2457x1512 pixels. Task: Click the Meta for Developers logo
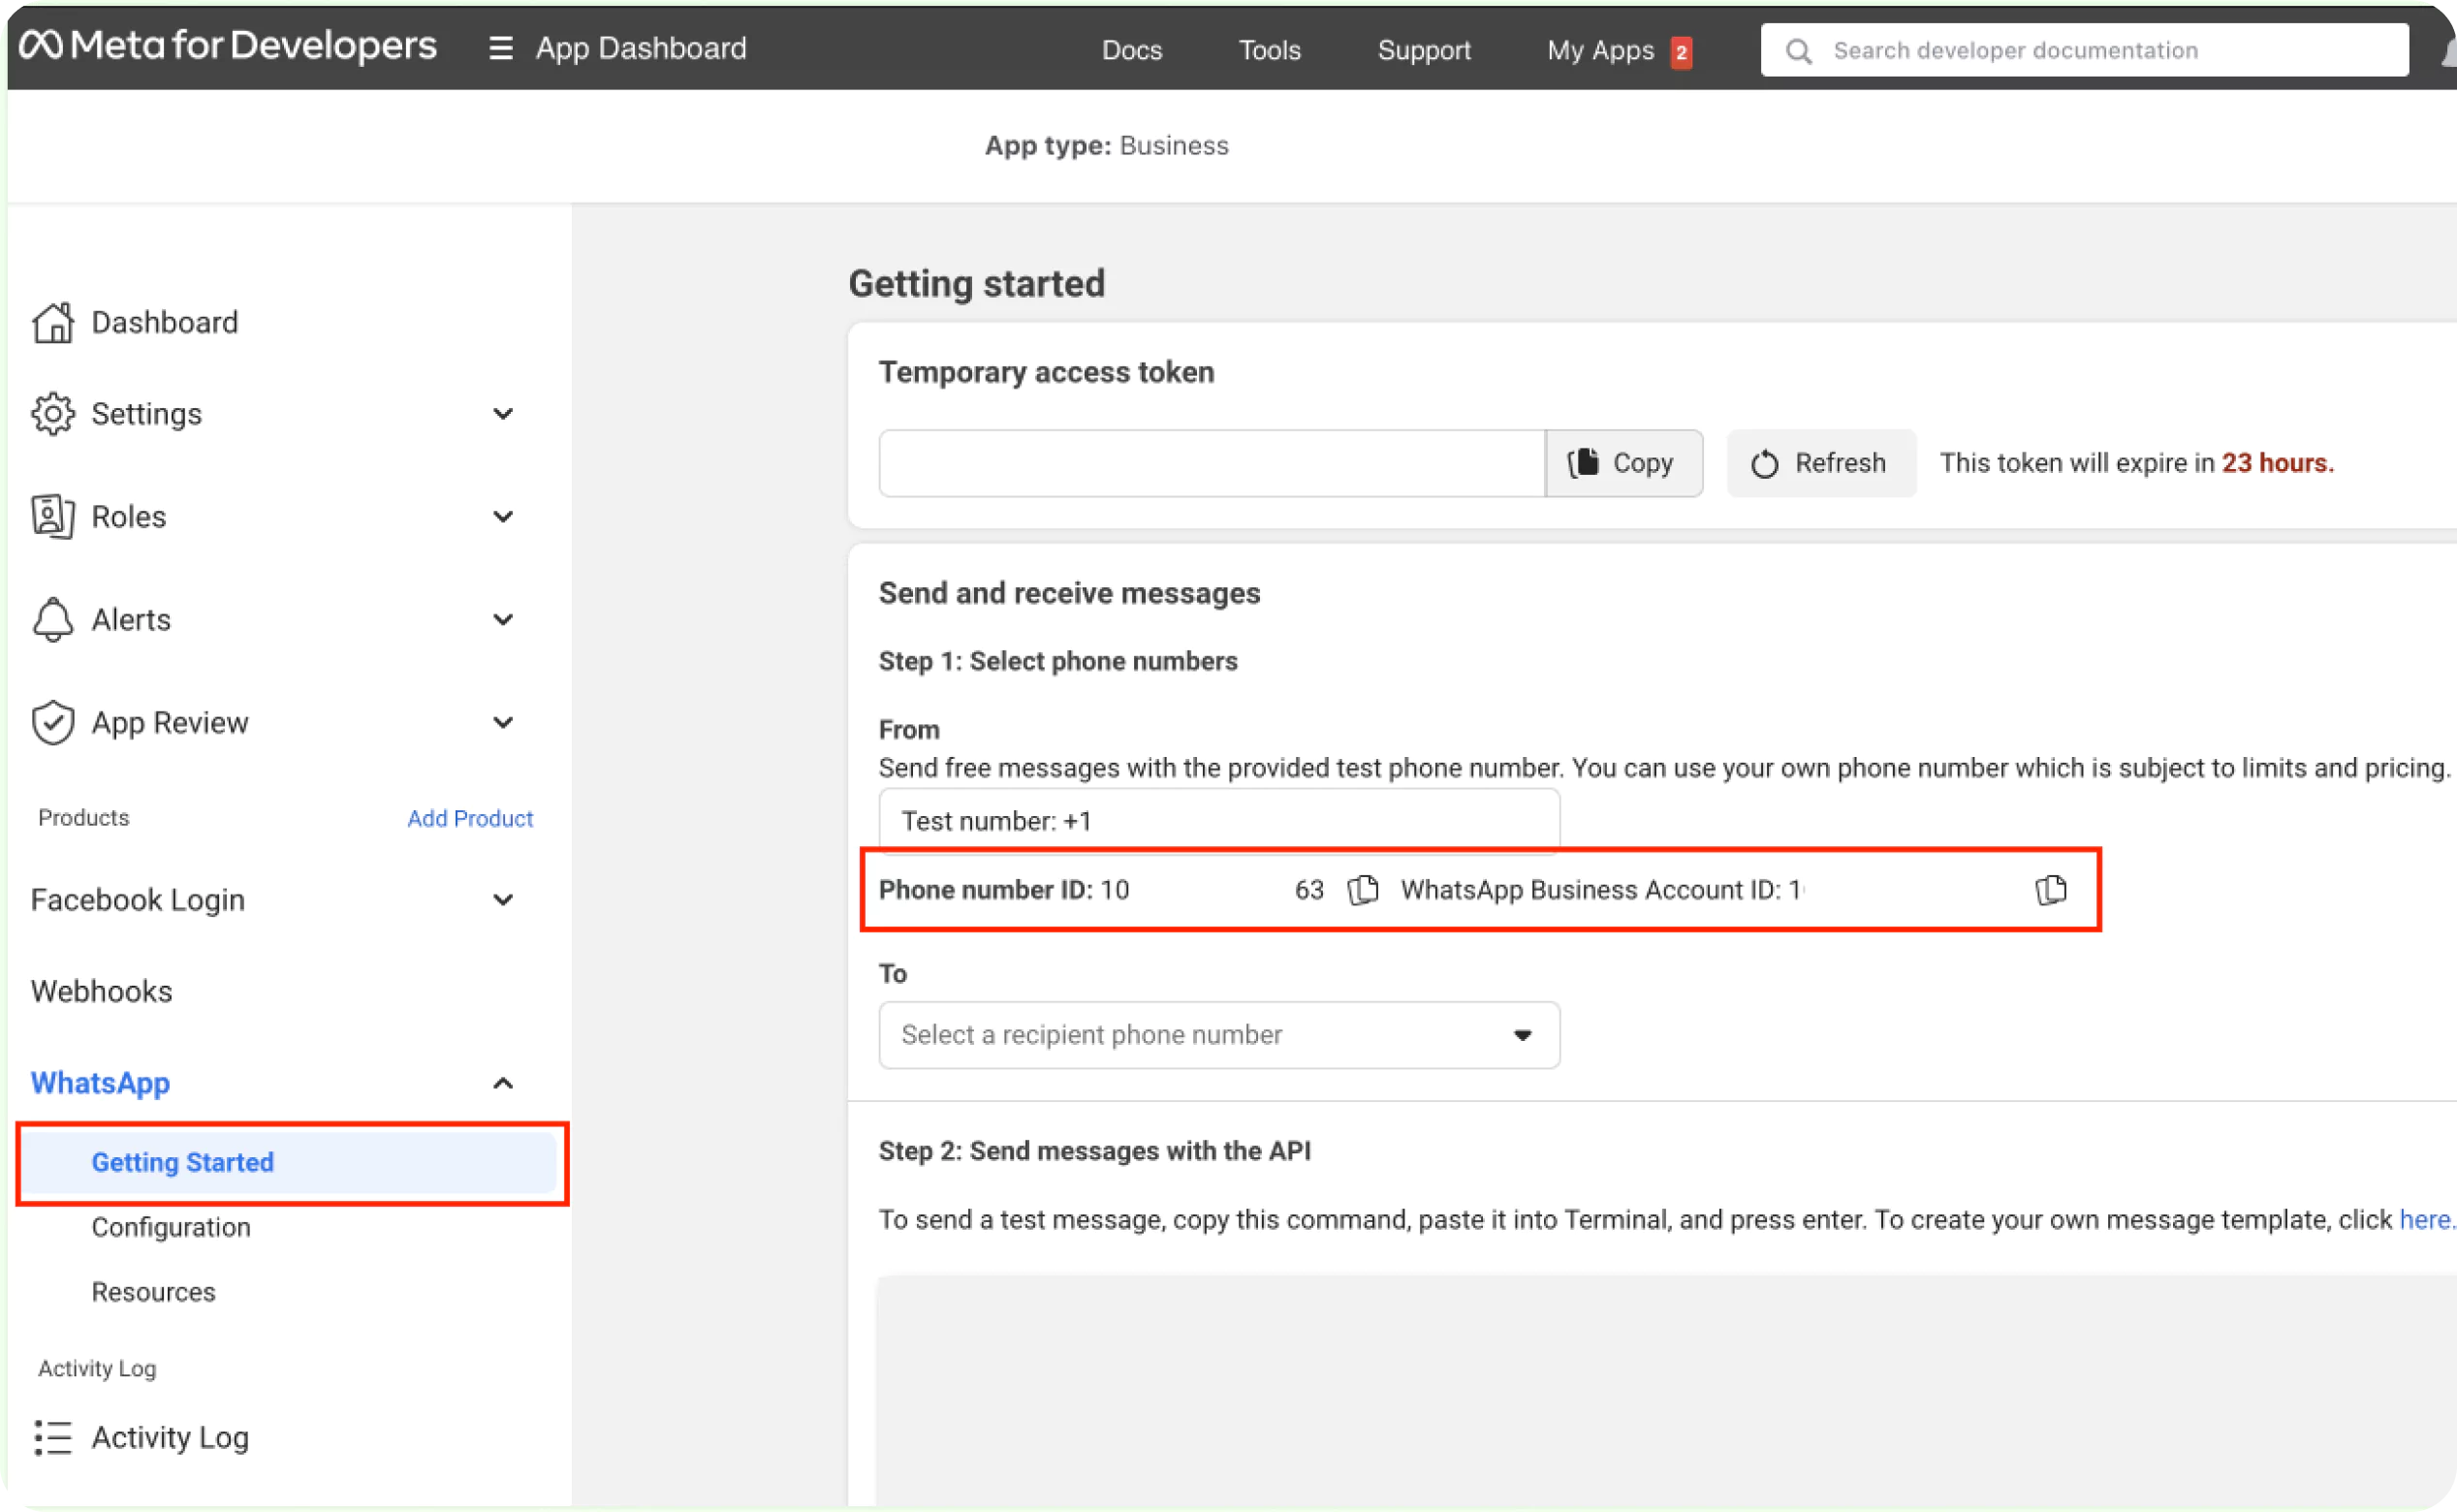(x=228, y=46)
